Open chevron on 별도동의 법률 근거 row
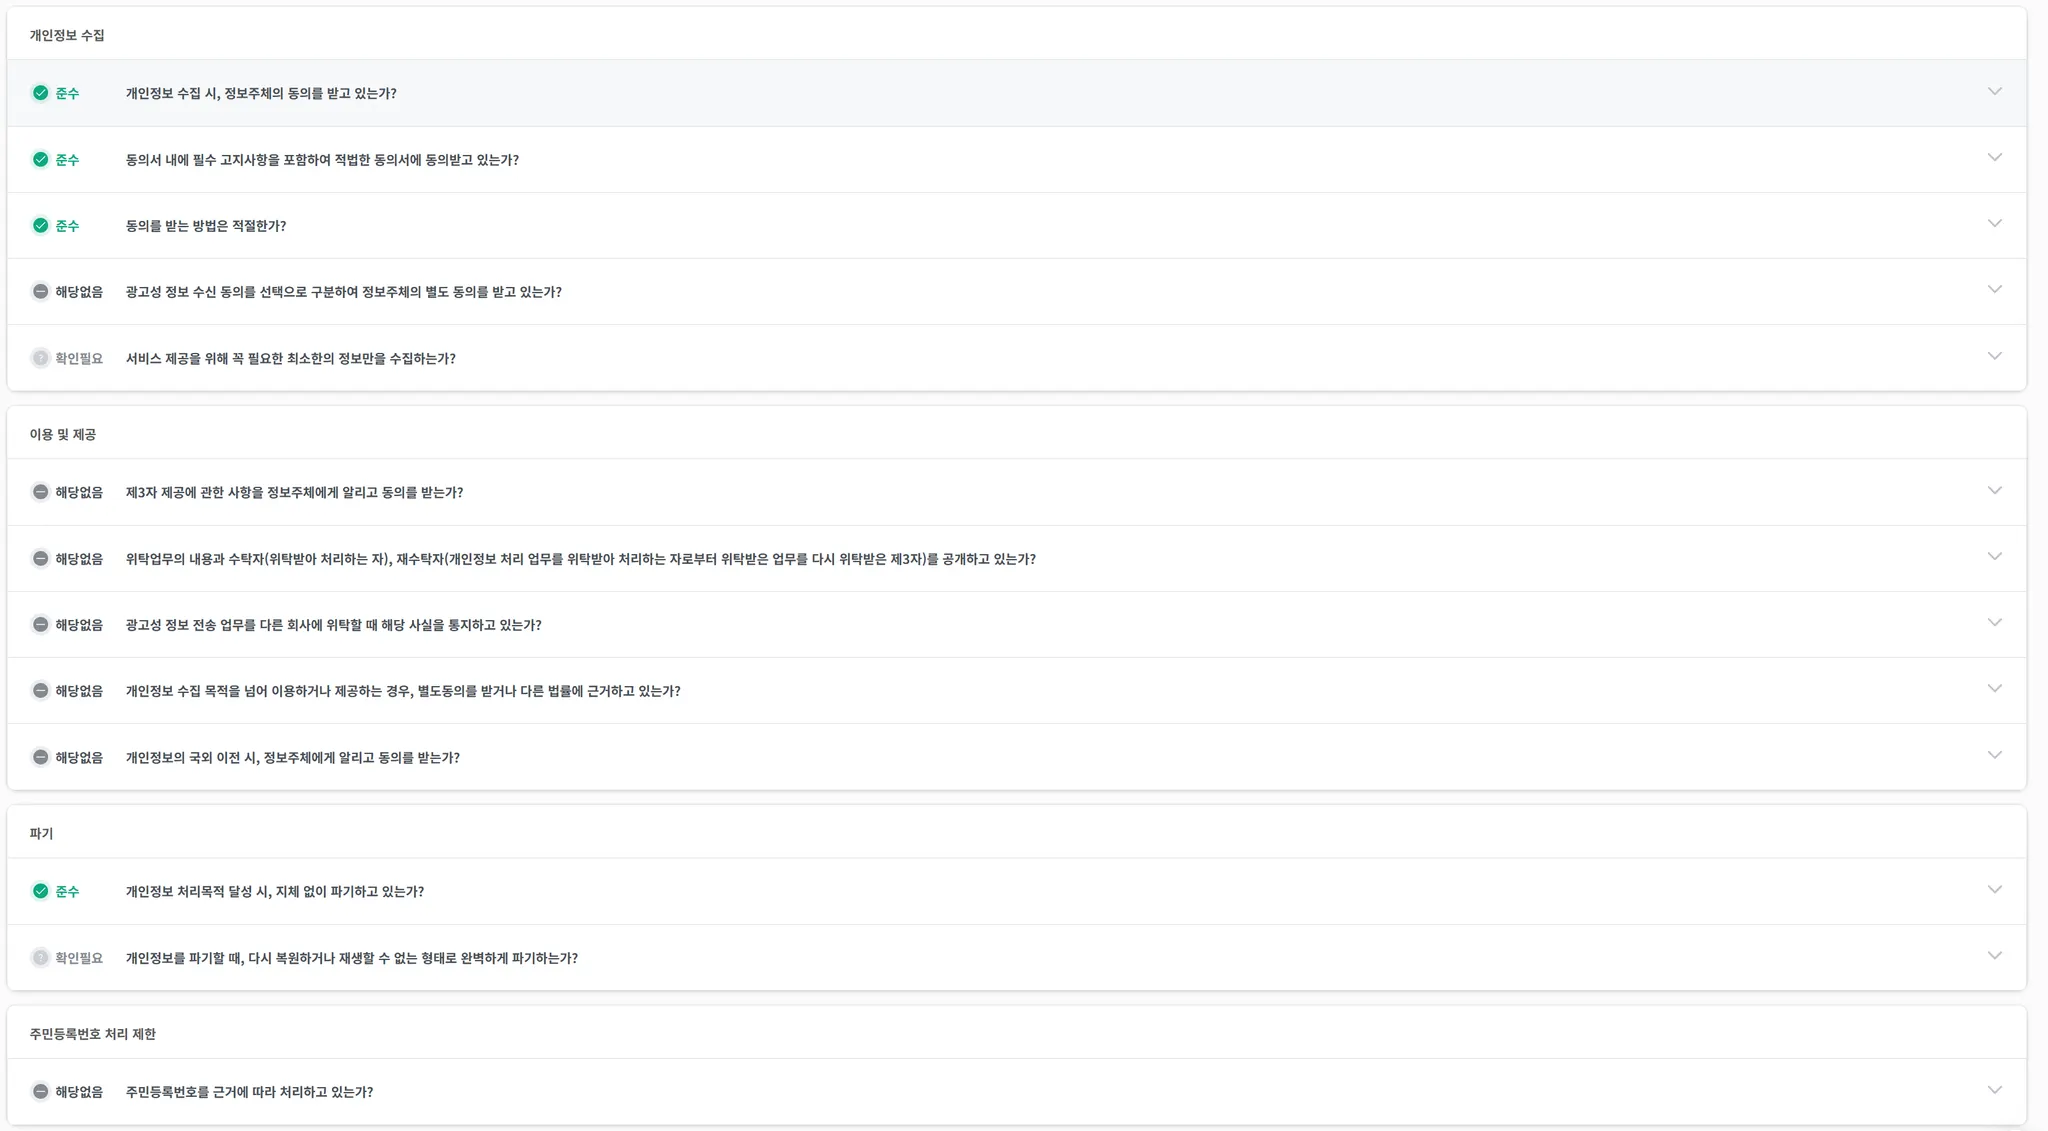The image size is (2048, 1131). [x=1994, y=689]
